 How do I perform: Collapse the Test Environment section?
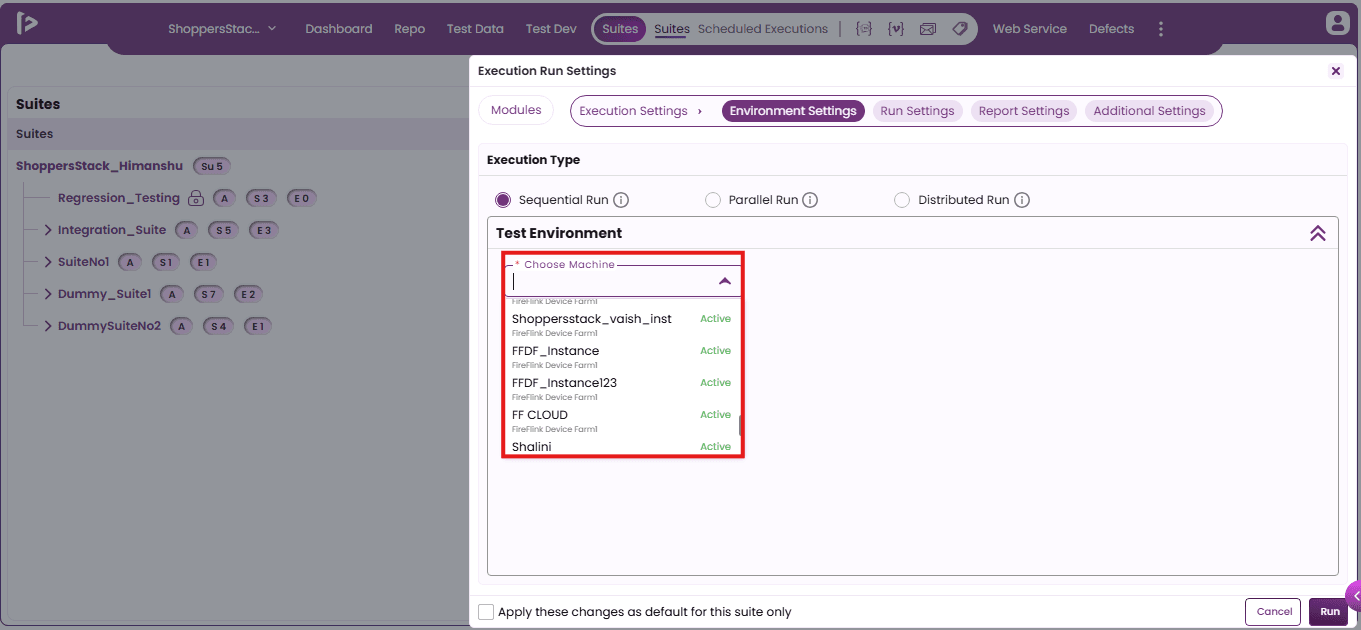(1318, 233)
